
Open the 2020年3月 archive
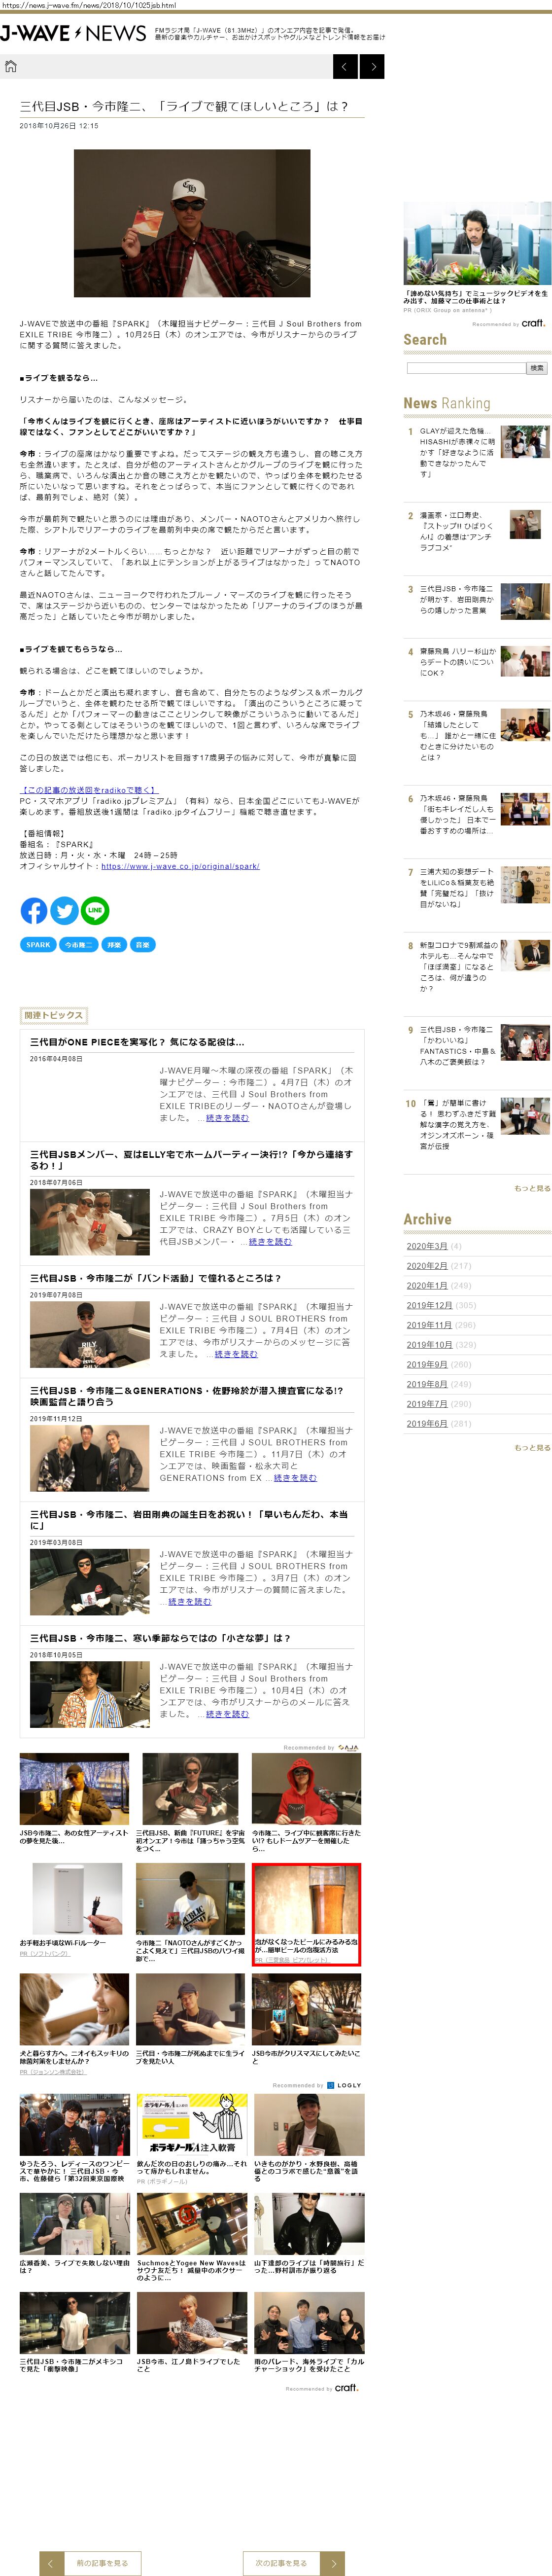(427, 1246)
